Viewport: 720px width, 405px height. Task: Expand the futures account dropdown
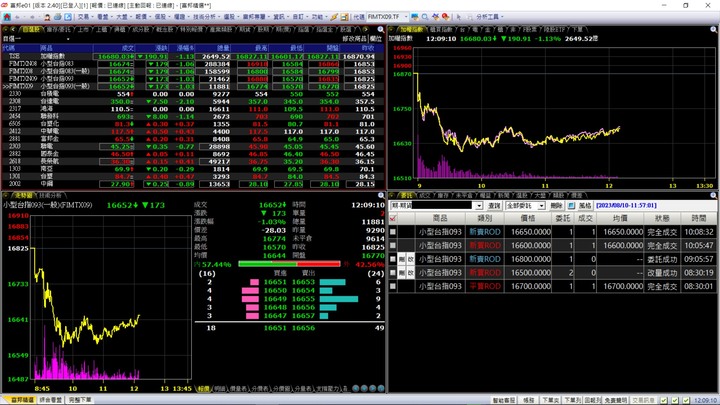click(478, 206)
